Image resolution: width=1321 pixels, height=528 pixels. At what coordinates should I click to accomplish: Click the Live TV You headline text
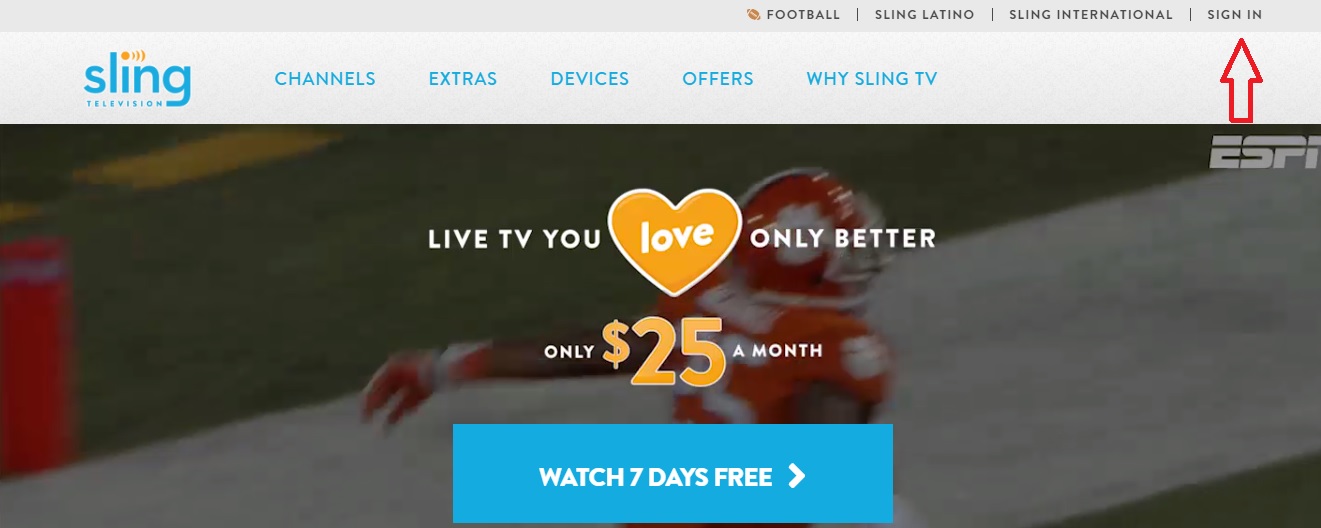click(514, 240)
